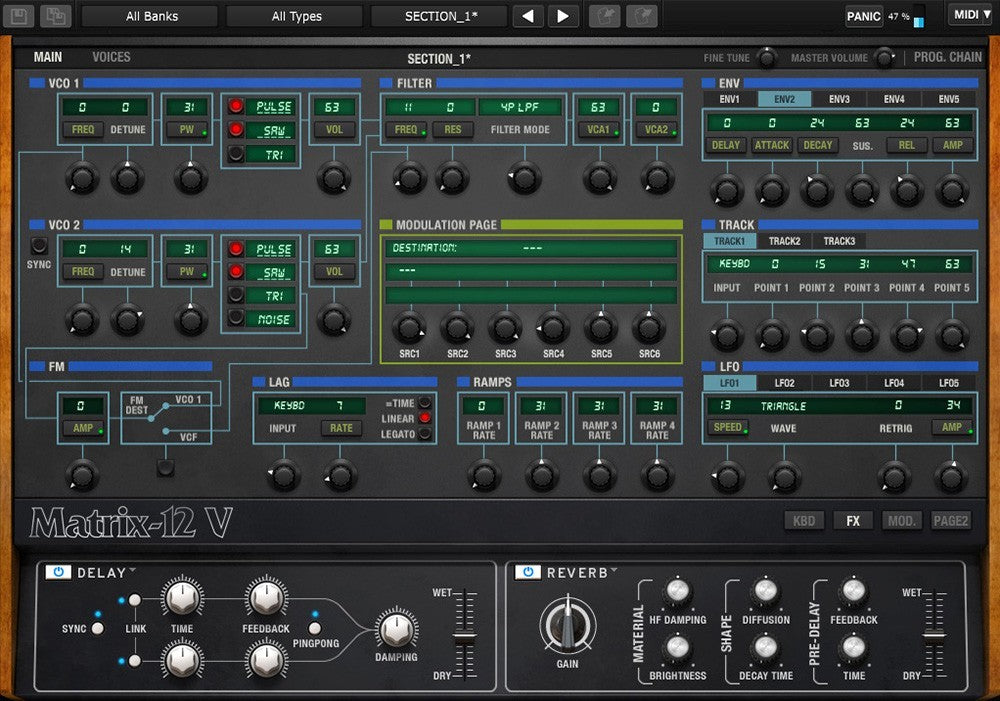Open the All Types dropdown
This screenshot has height=701, width=1000.
pos(296,16)
